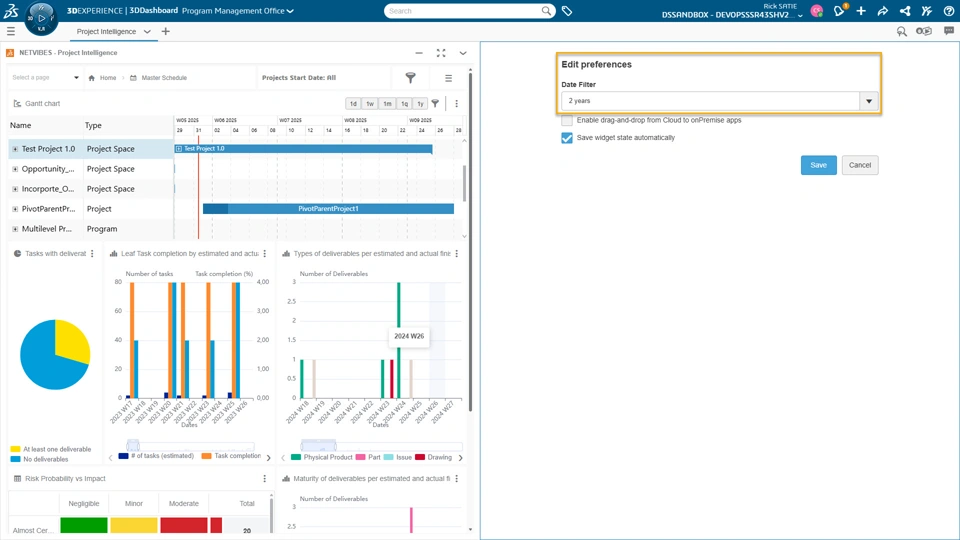Click the search magnifier icon
This screenshot has height=540, width=960.
coord(546,11)
